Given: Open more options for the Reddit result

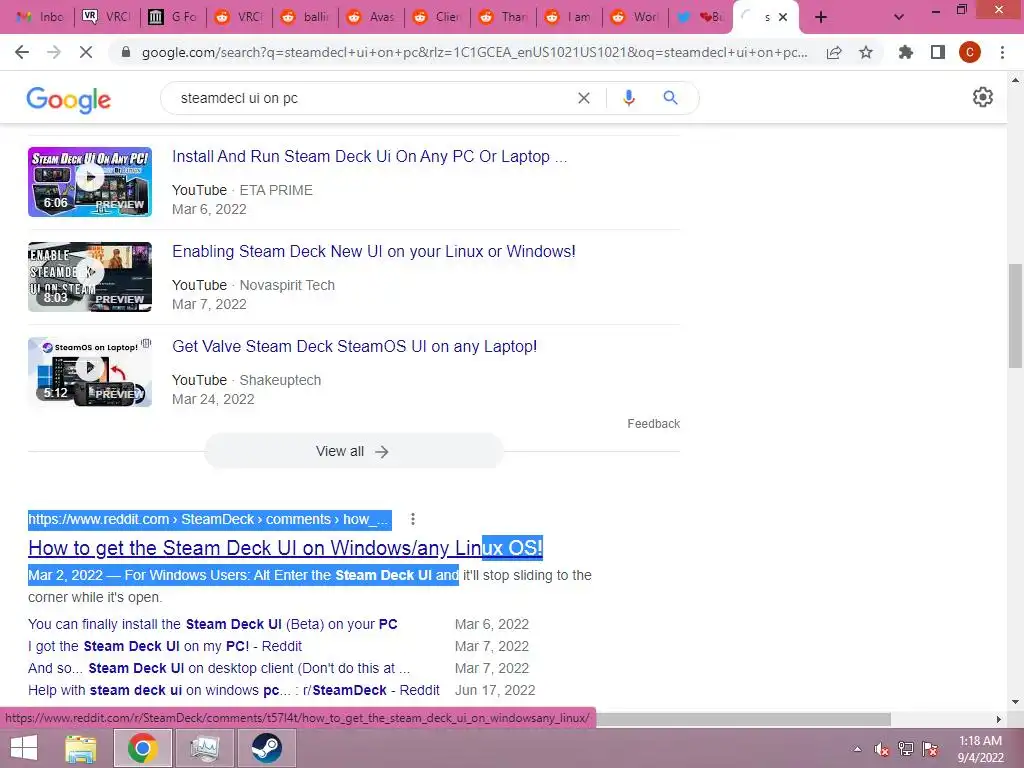Looking at the screenshot, I should coord(412,519).
